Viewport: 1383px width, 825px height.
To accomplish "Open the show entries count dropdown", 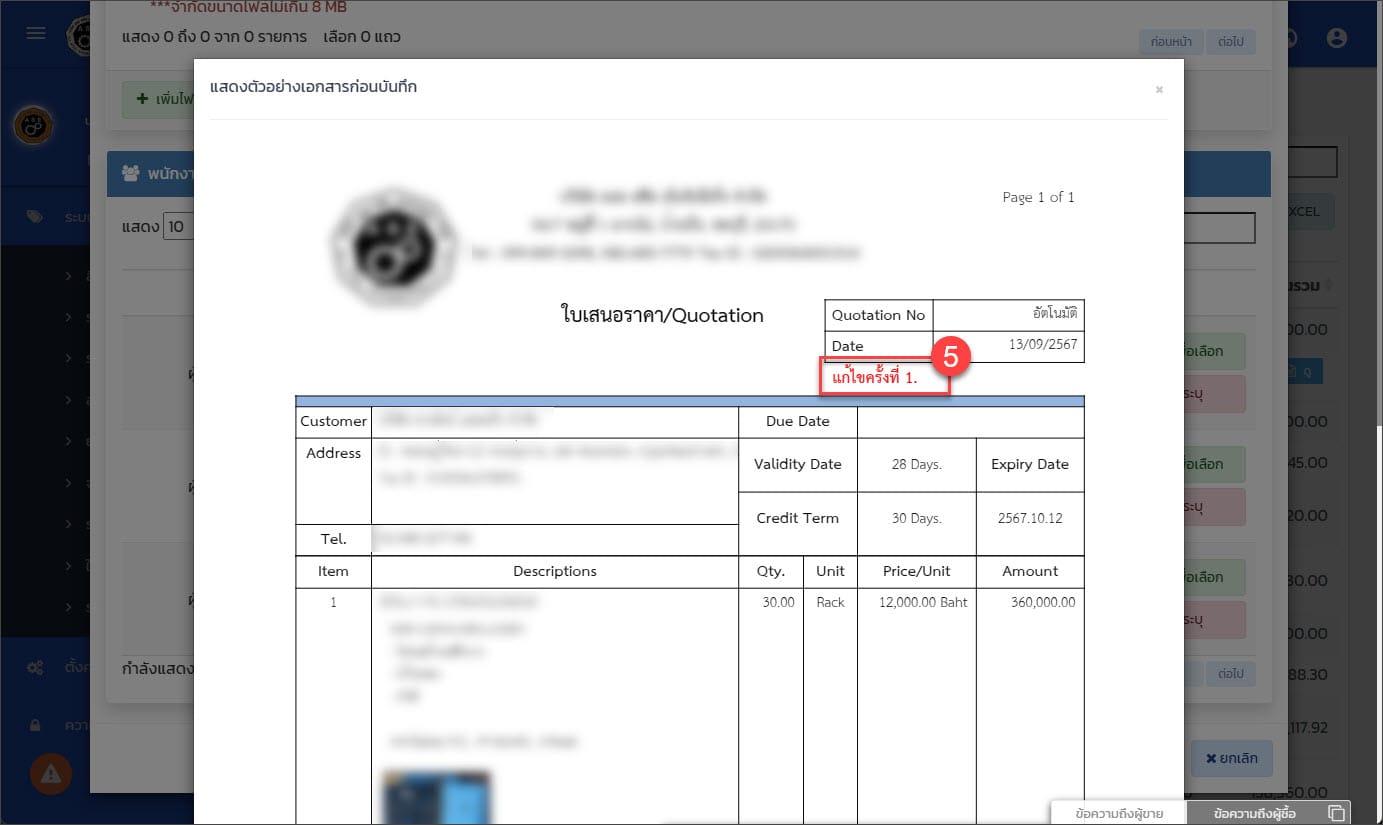I will [177, 226].
